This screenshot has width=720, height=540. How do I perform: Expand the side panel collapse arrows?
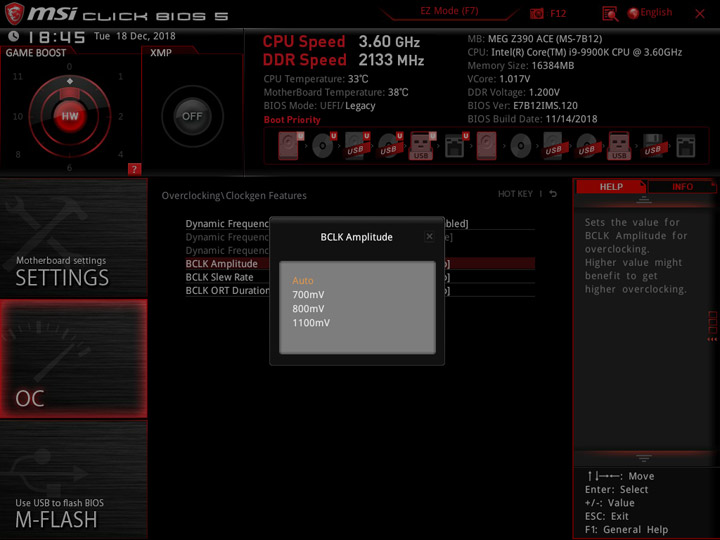click(x=712, y=339)
